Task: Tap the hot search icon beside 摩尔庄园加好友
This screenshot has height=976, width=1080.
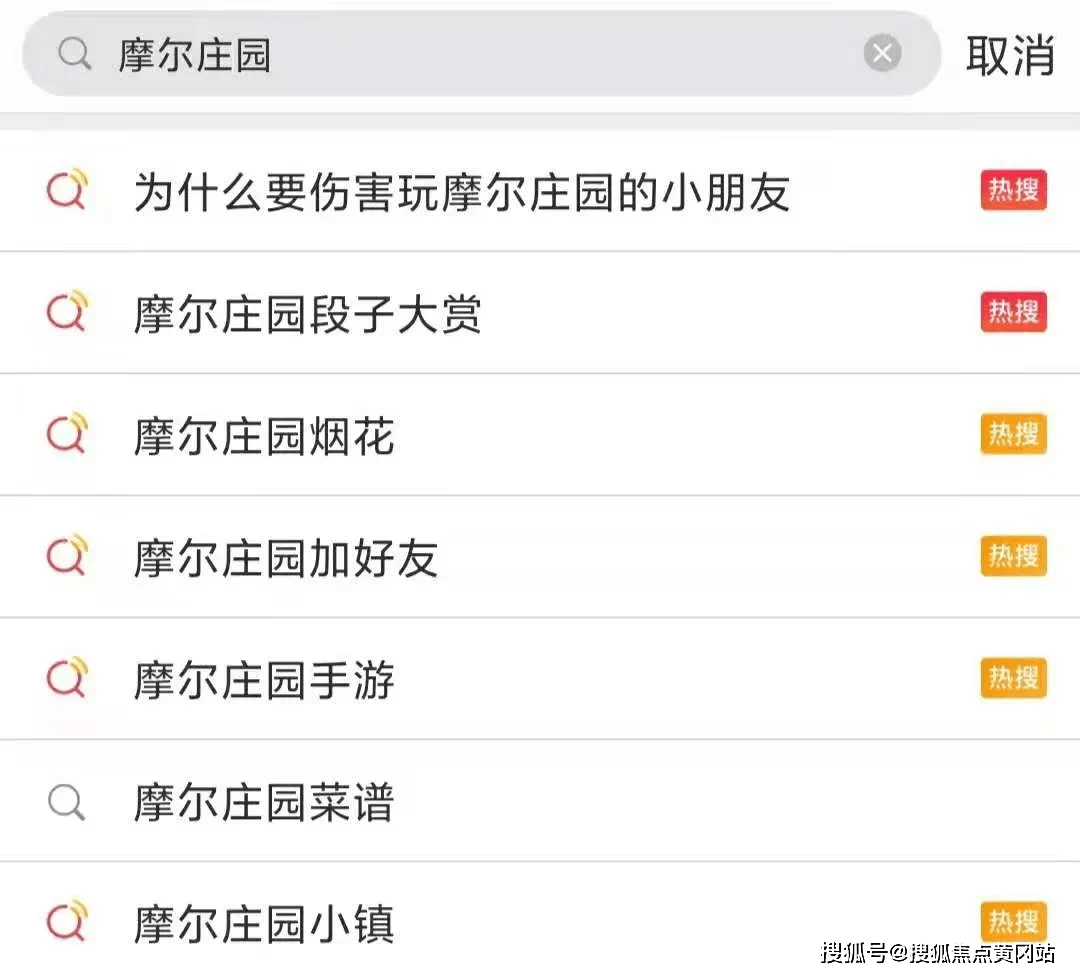Action: [x=68, y=556]
